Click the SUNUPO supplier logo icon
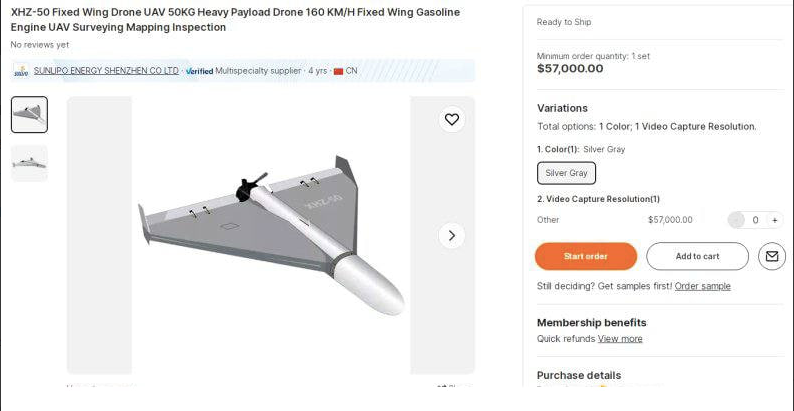 pos(21,71)
